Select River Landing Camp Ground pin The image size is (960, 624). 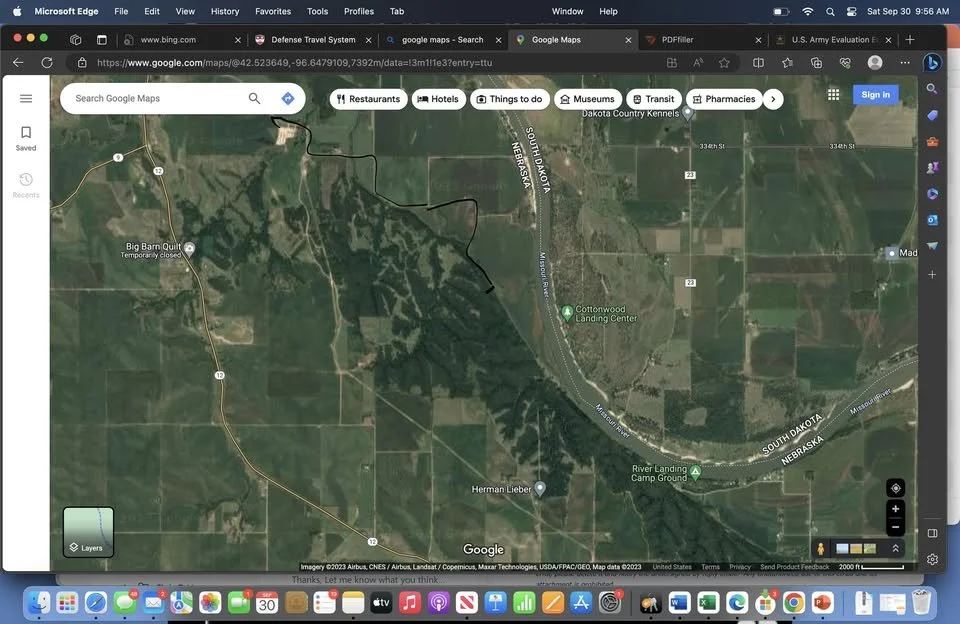696,472
